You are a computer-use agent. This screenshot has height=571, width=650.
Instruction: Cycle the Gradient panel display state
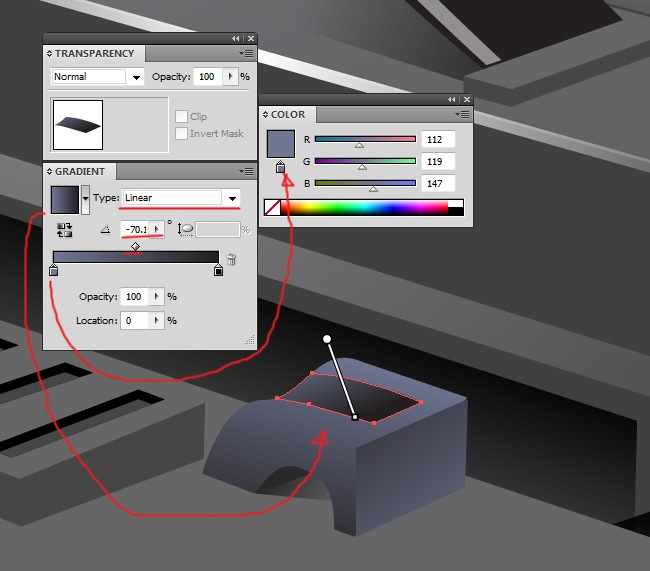point(49,172)
